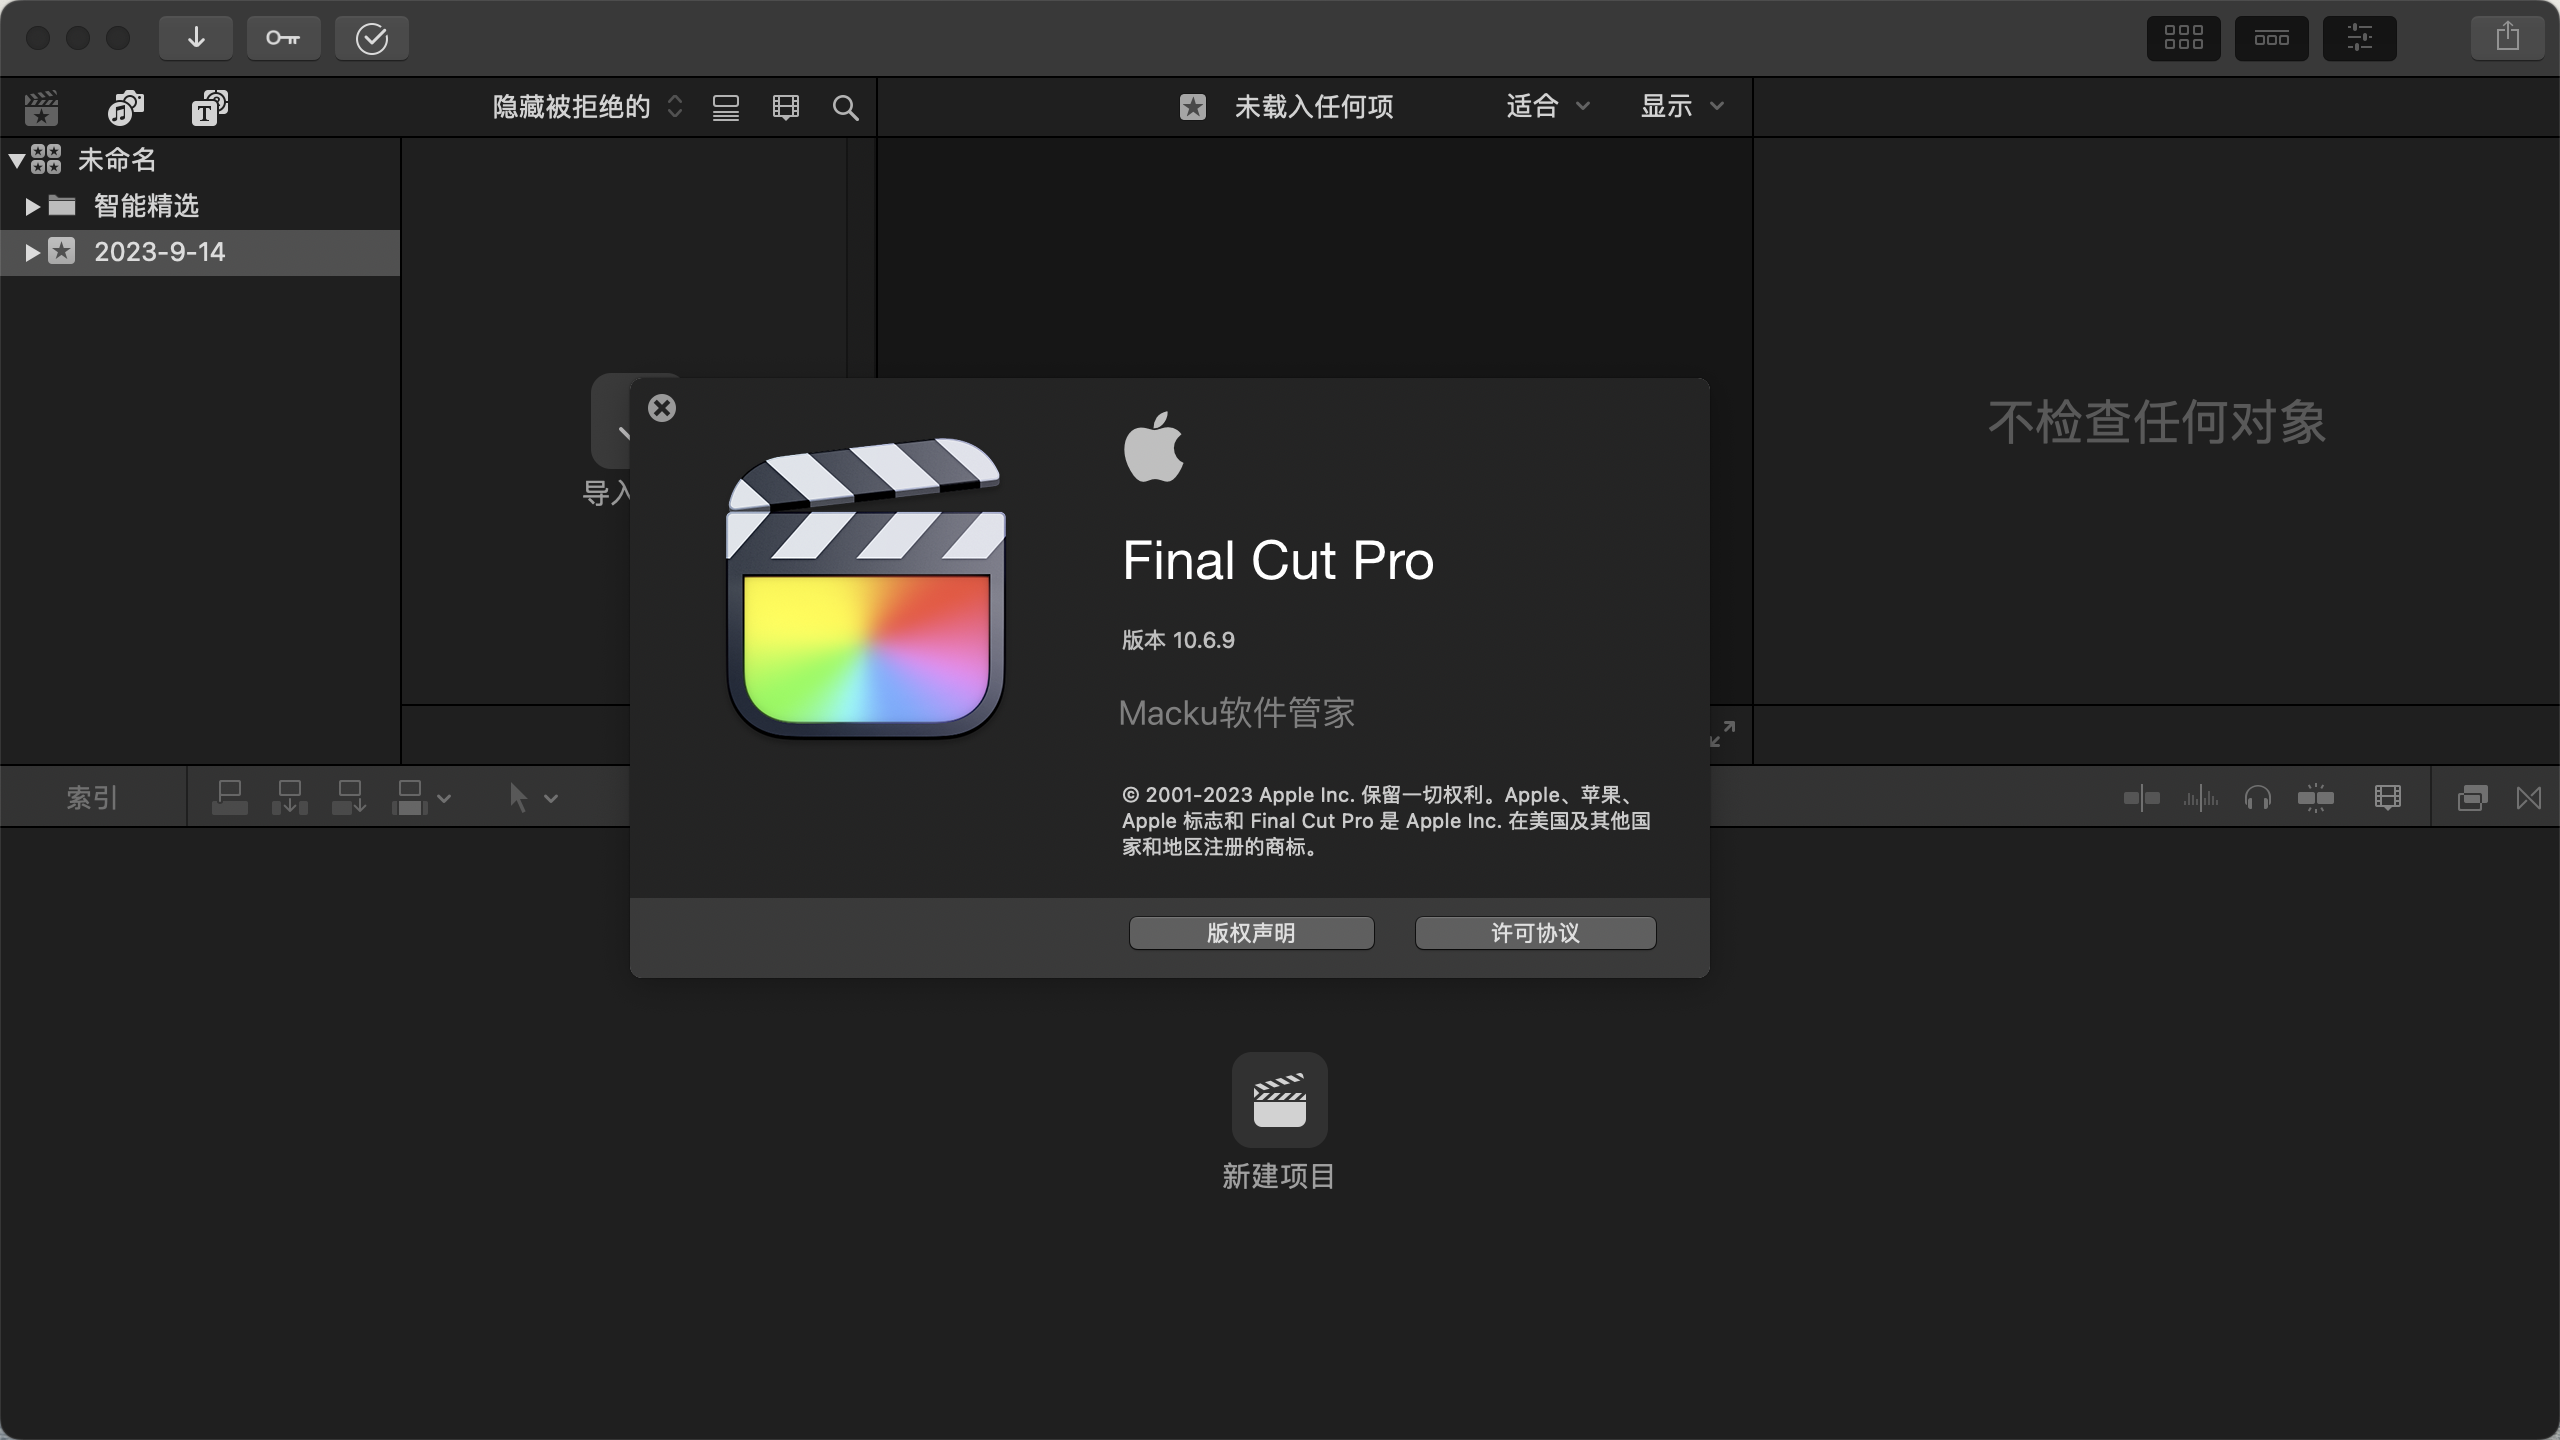Screen dimensions: 2560x1440
Task: Open the 适合 zoom dropdown in viewer
Action: [x=1547, y=106]
